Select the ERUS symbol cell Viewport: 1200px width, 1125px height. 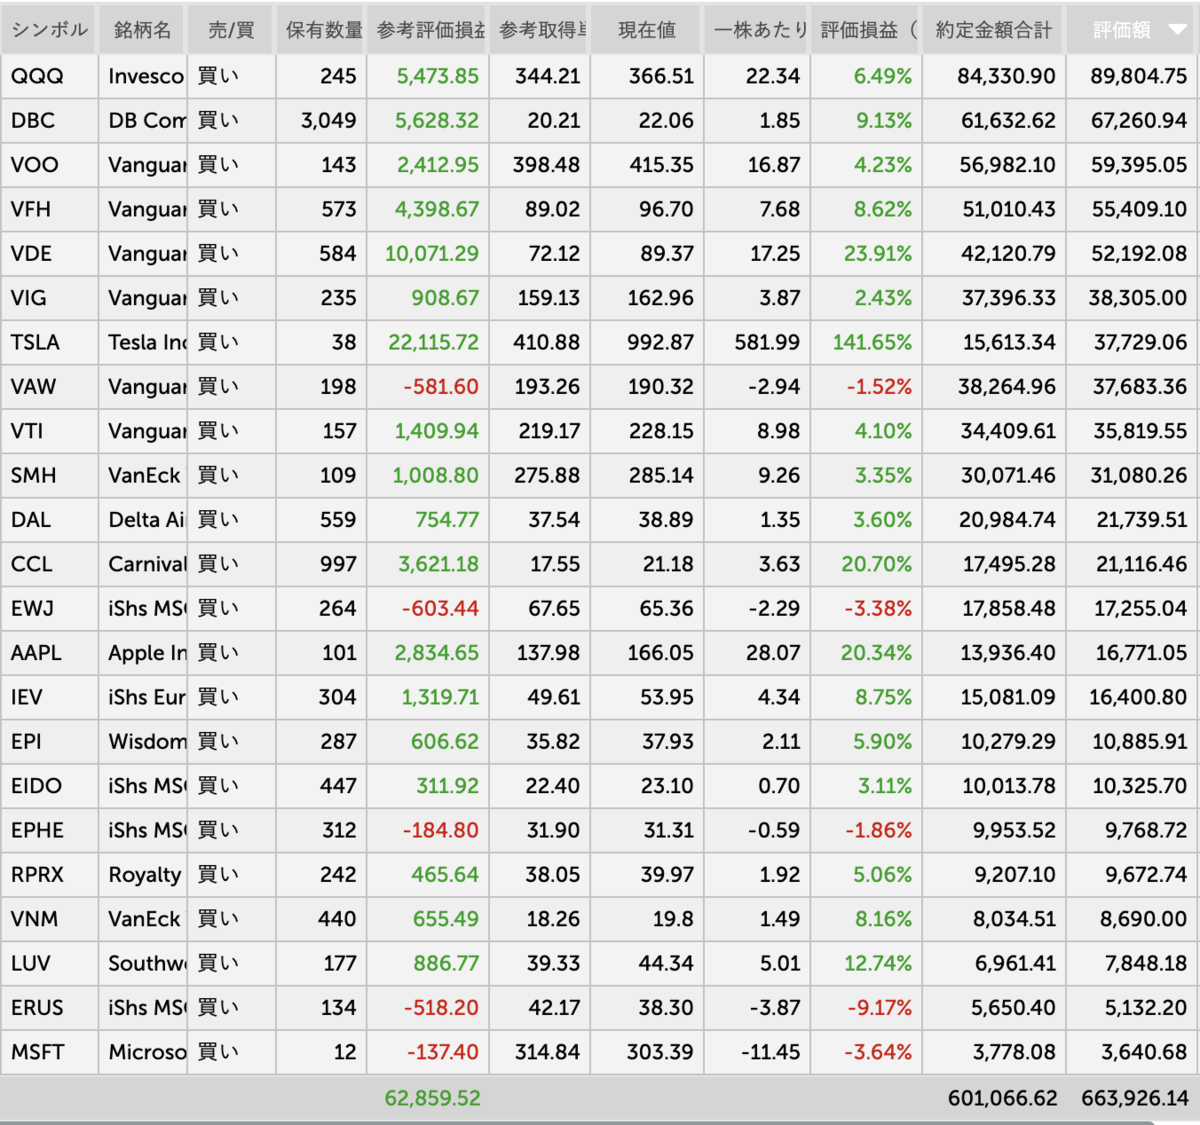coord(49,1007)
